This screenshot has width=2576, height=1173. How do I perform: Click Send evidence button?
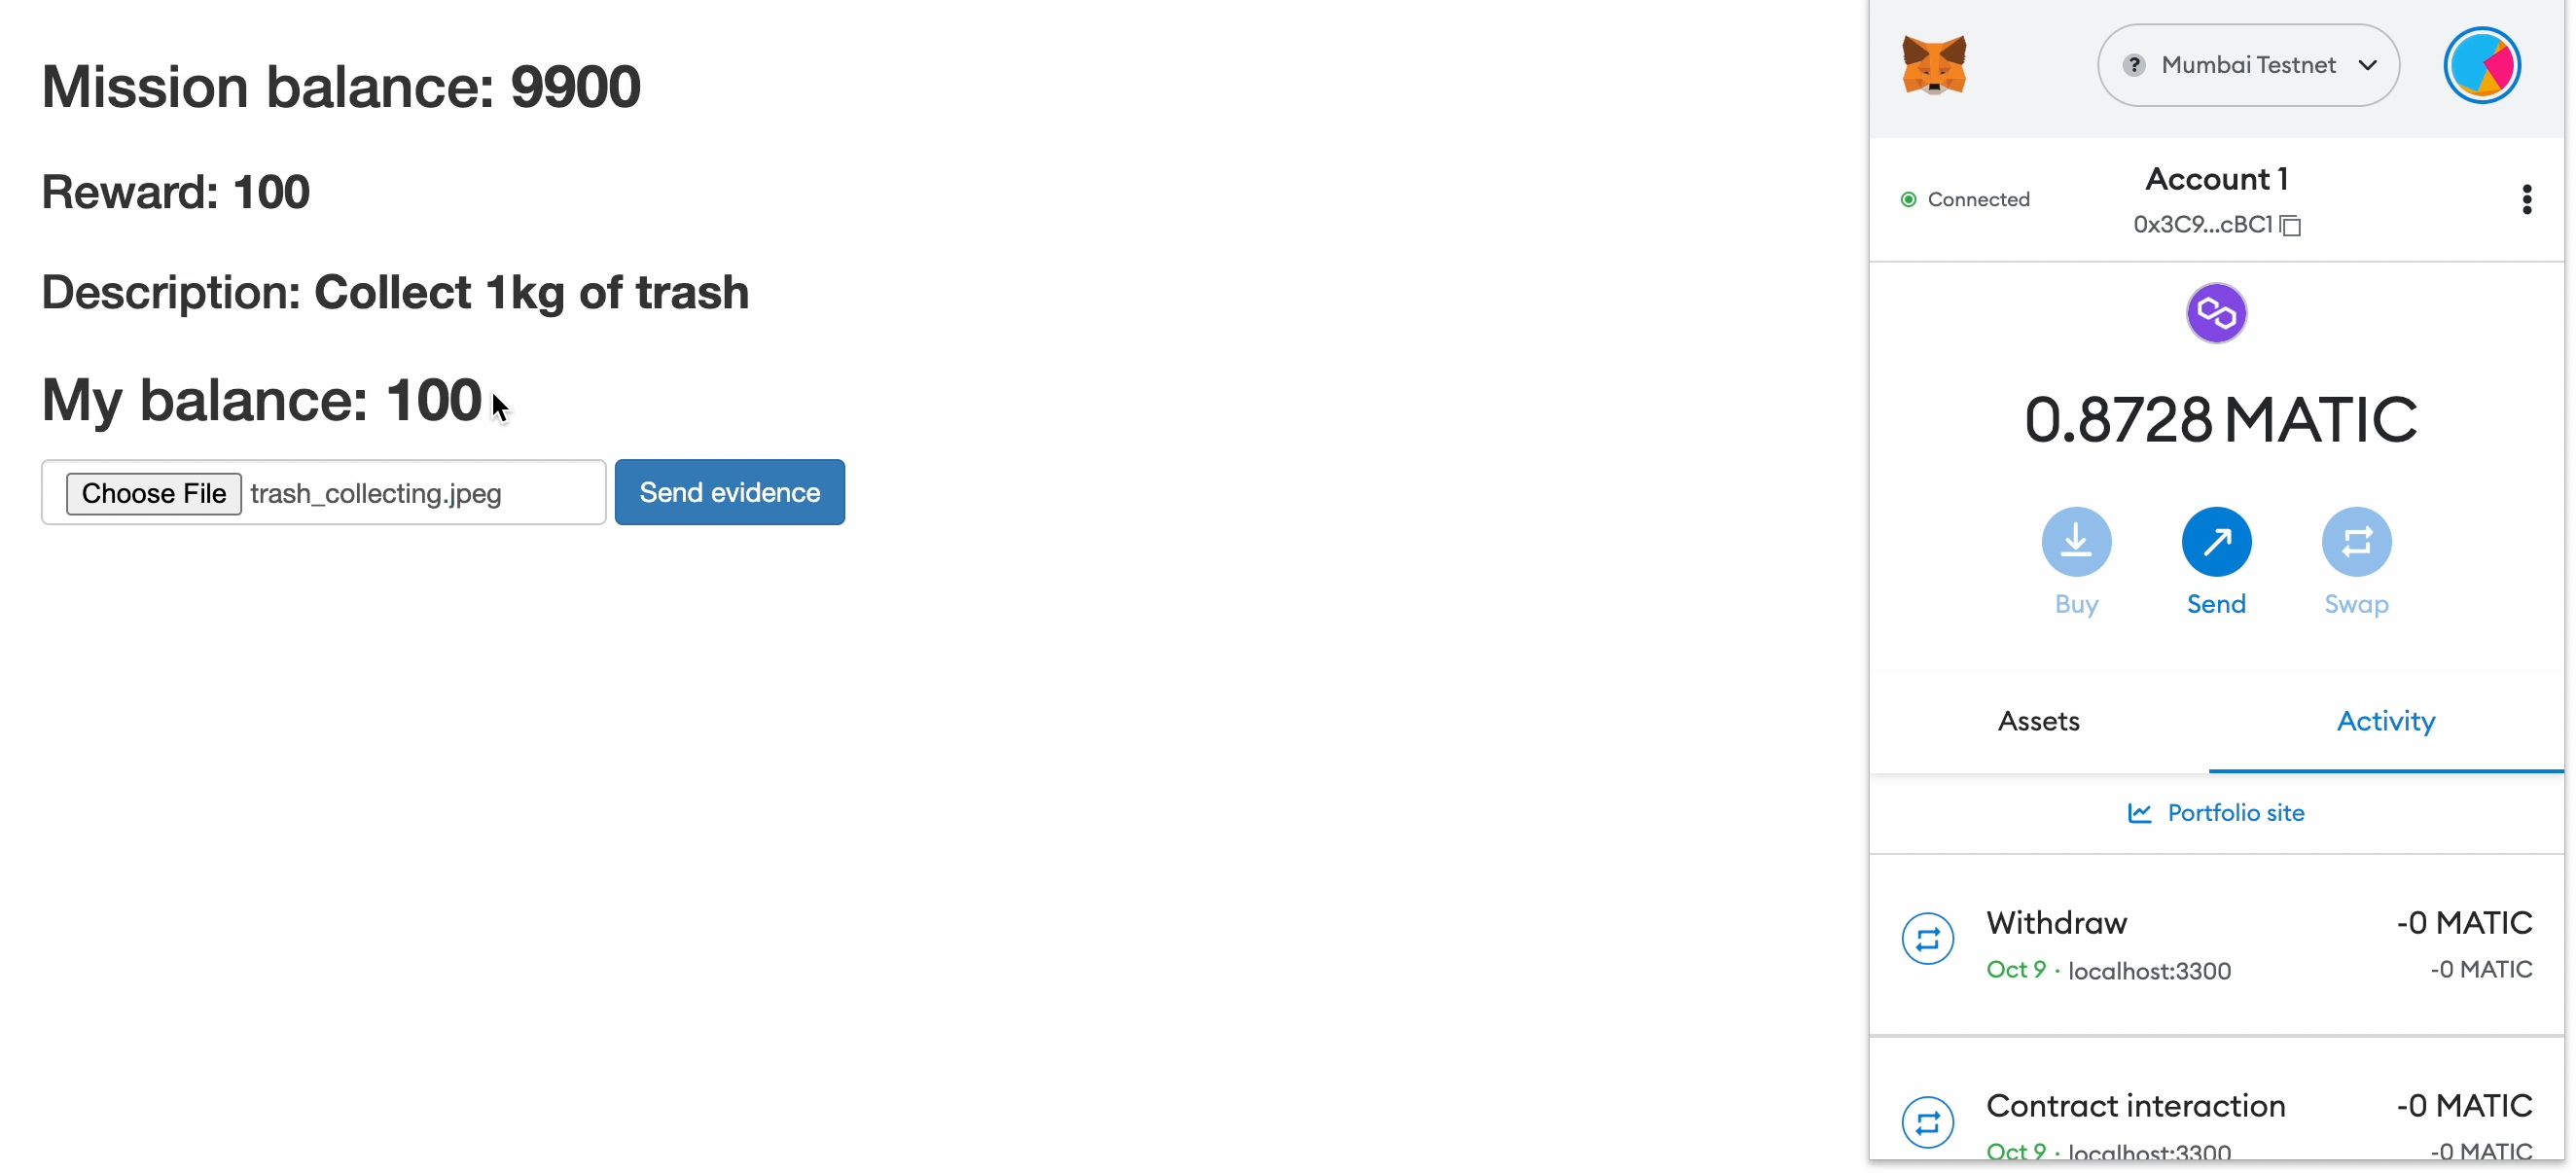730,491
